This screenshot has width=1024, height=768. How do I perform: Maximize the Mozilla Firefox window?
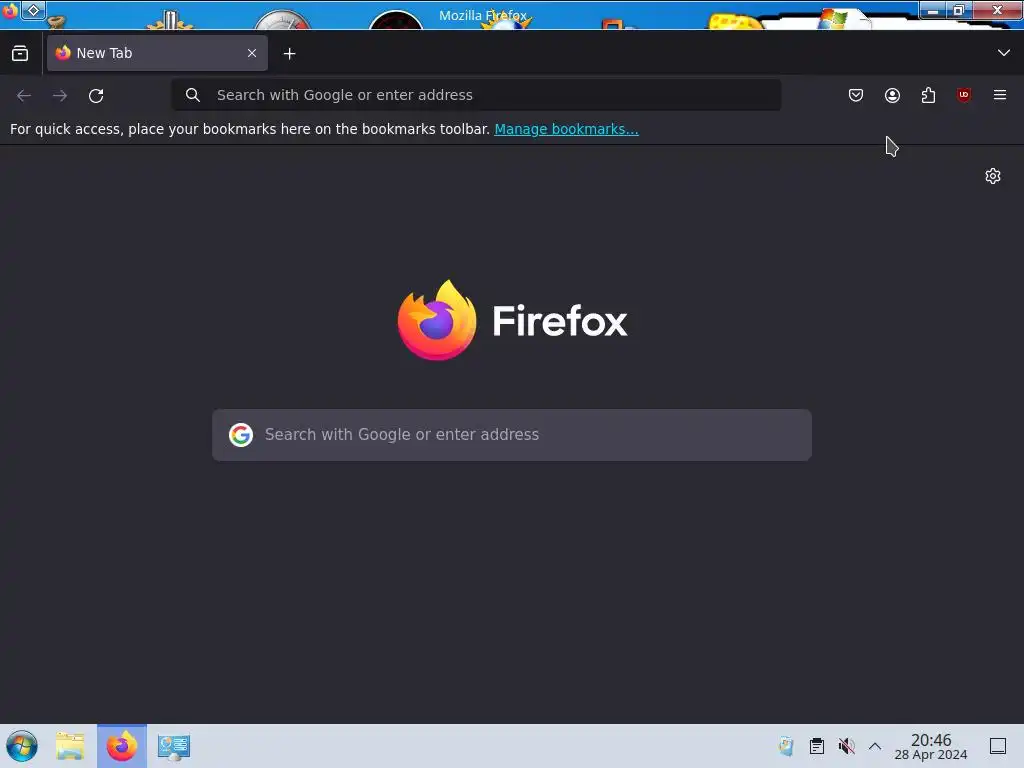point(959,10)
